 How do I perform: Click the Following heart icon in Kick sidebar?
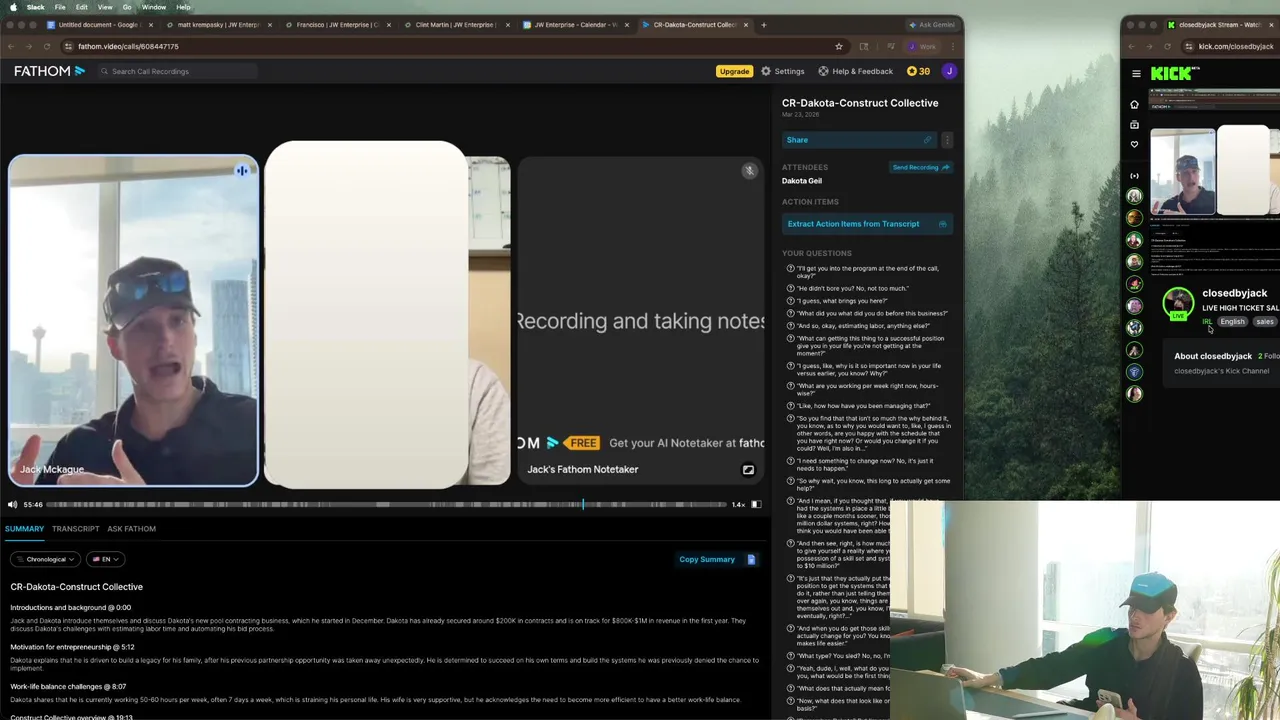(x=1134, y=145)
